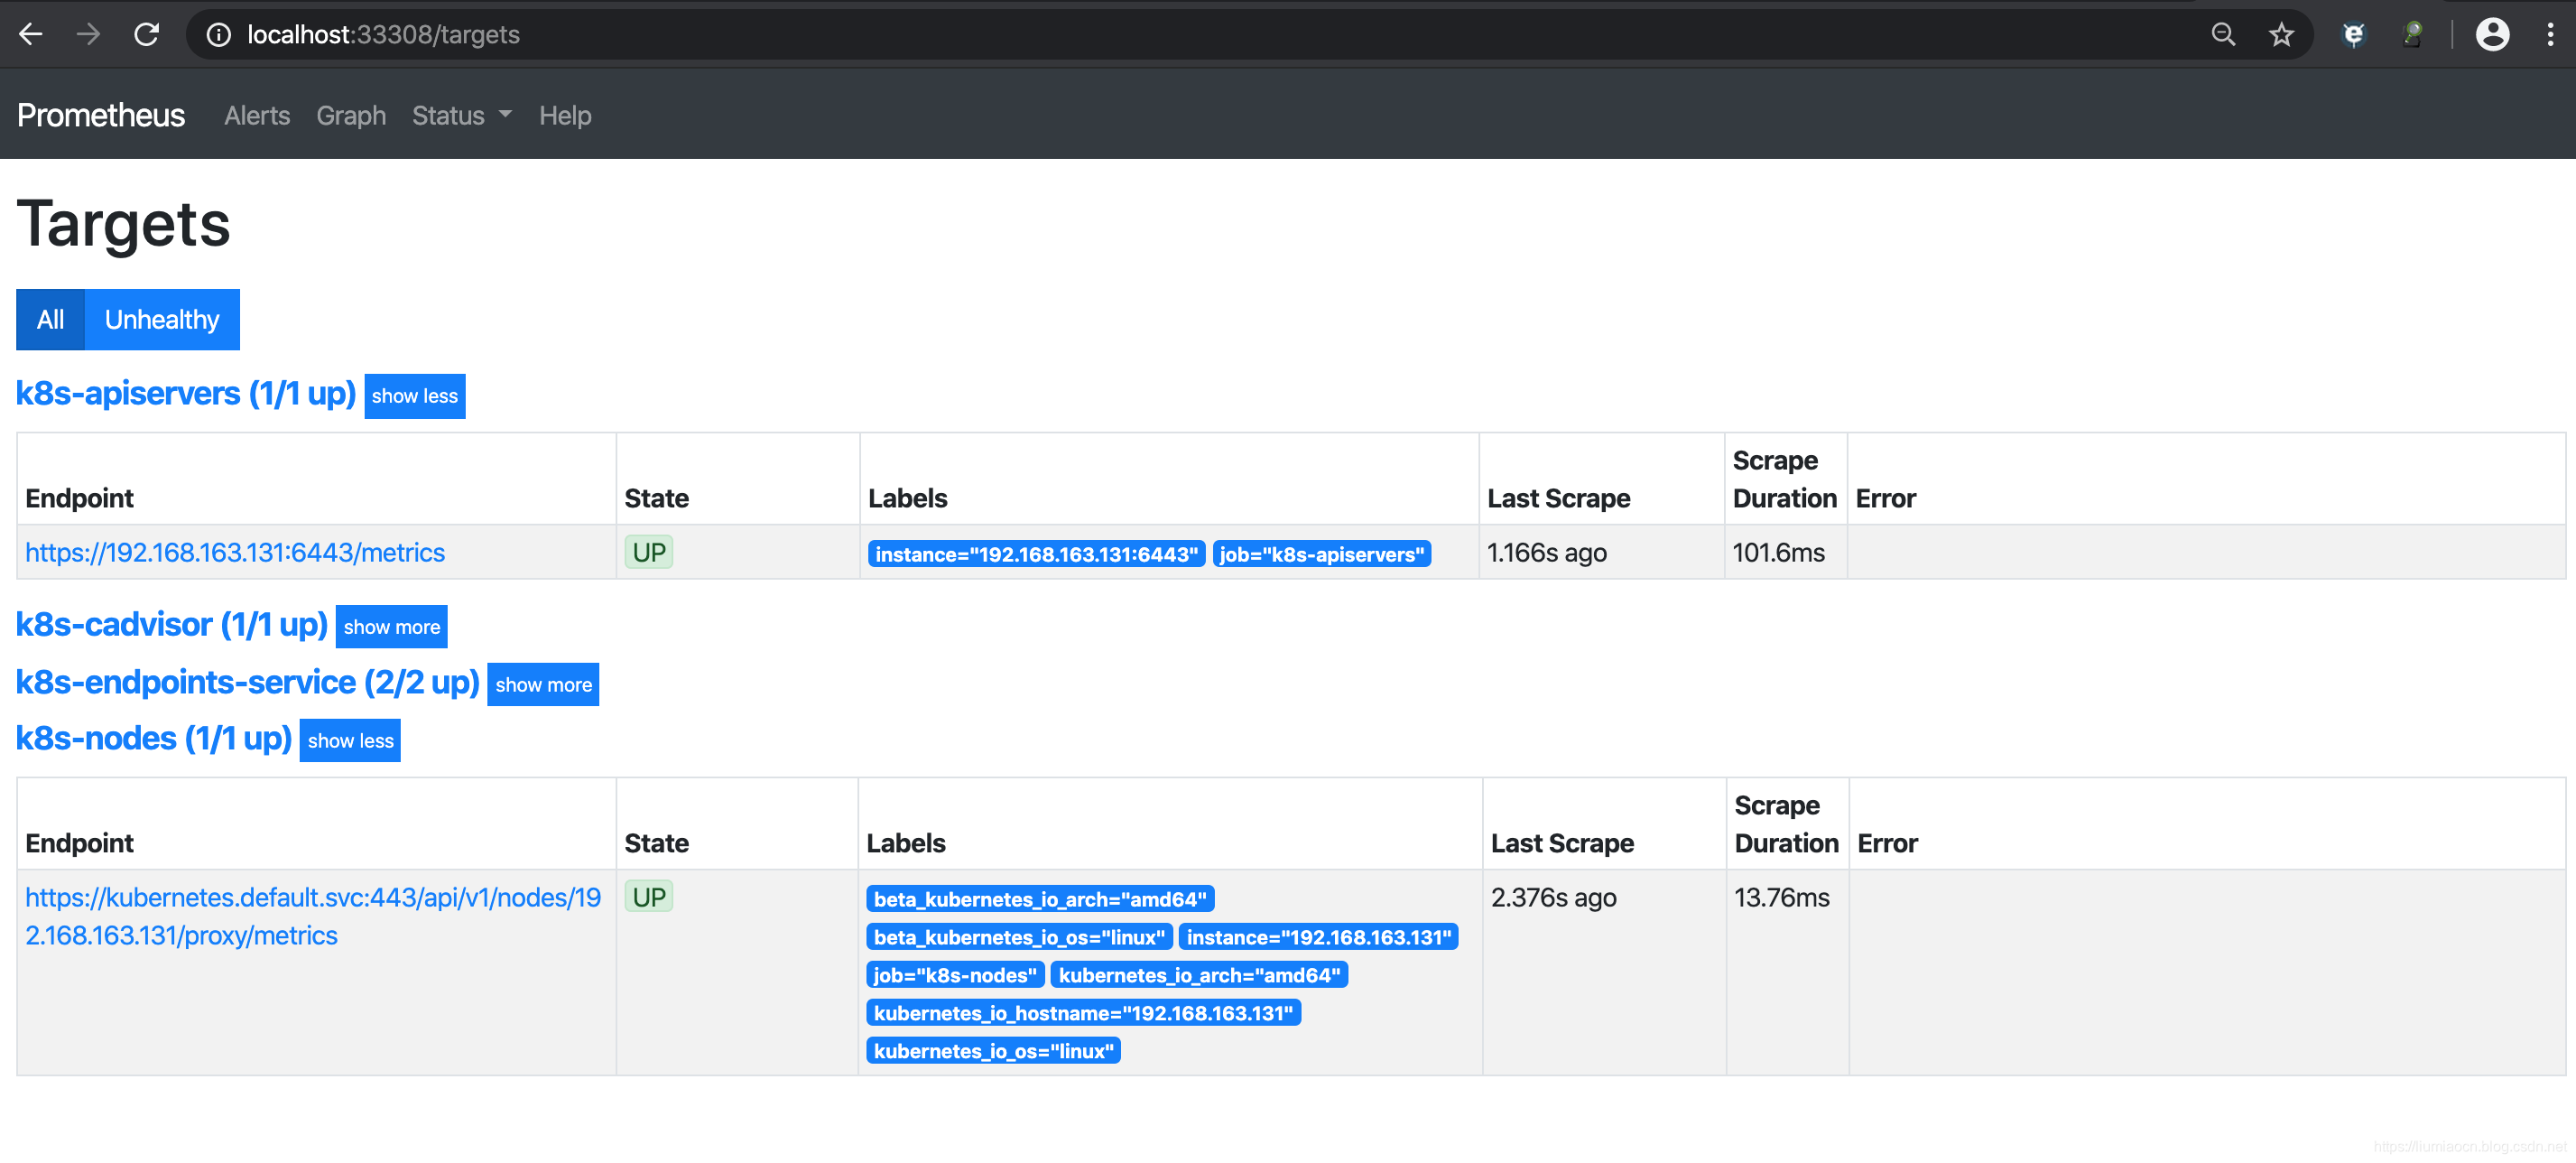Click Labels column header in k8s-nodes table
Screen dimensions: 2576x1163
[x=906, y=843]
